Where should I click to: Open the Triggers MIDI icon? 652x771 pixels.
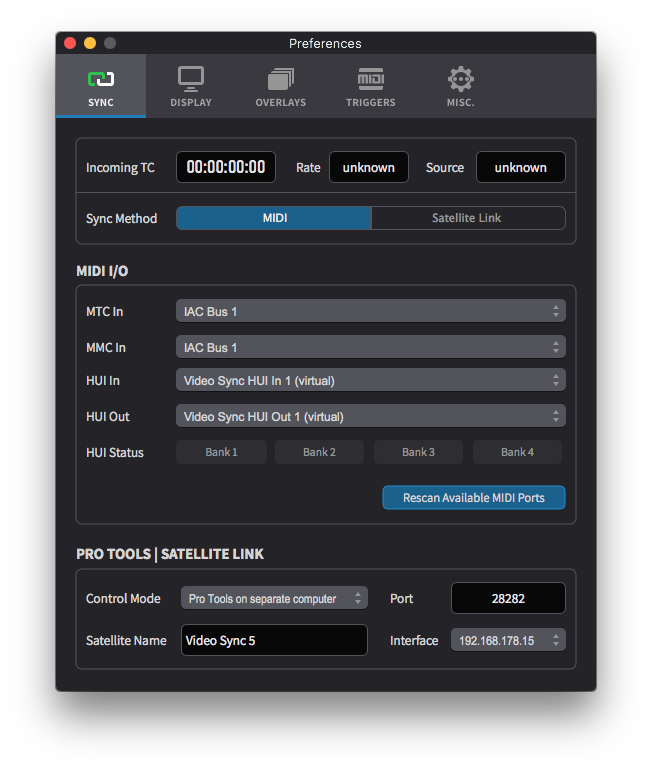pyautogui.click(x=370, y=79)
